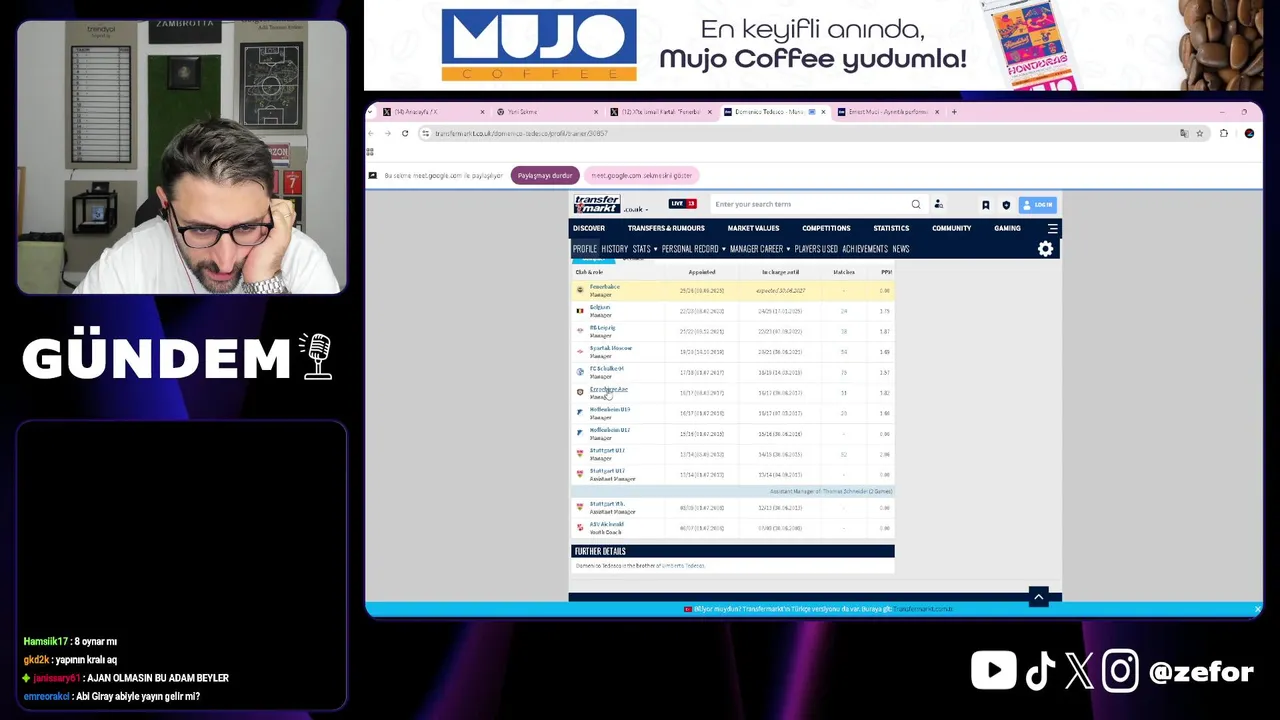
Task: Open the ASV Aichwald club link
Action: pos(606,524)
